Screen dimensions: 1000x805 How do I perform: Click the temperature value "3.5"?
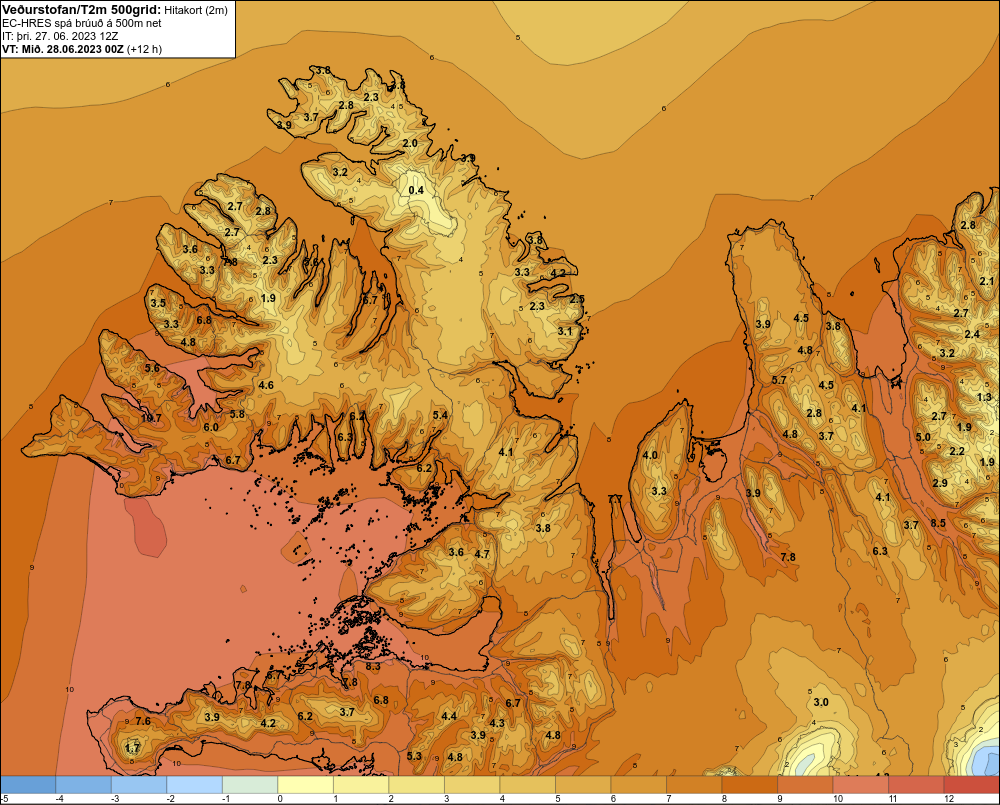(158, 303)
